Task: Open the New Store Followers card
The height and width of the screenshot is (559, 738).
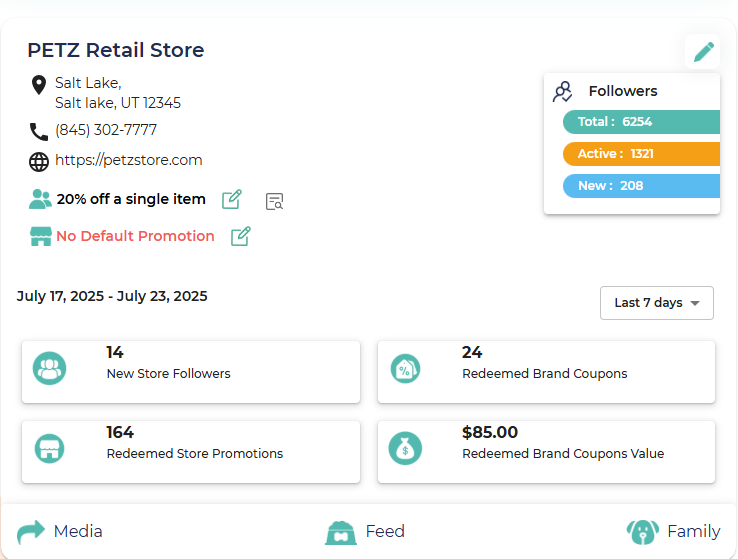Action: pos(191,371)
